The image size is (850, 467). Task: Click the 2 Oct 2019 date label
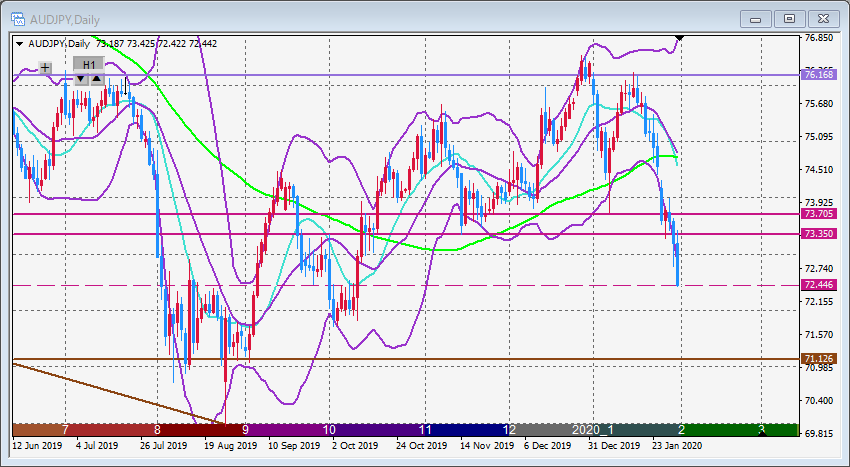[355, 446]
